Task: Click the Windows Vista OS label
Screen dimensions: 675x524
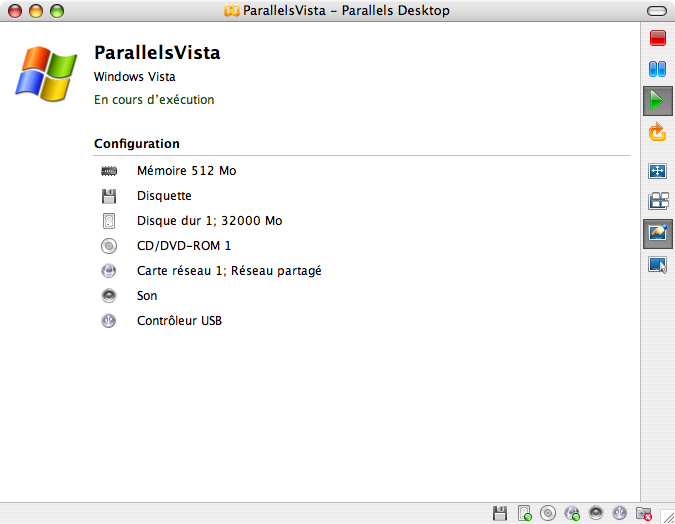Action: coord(134,77)
